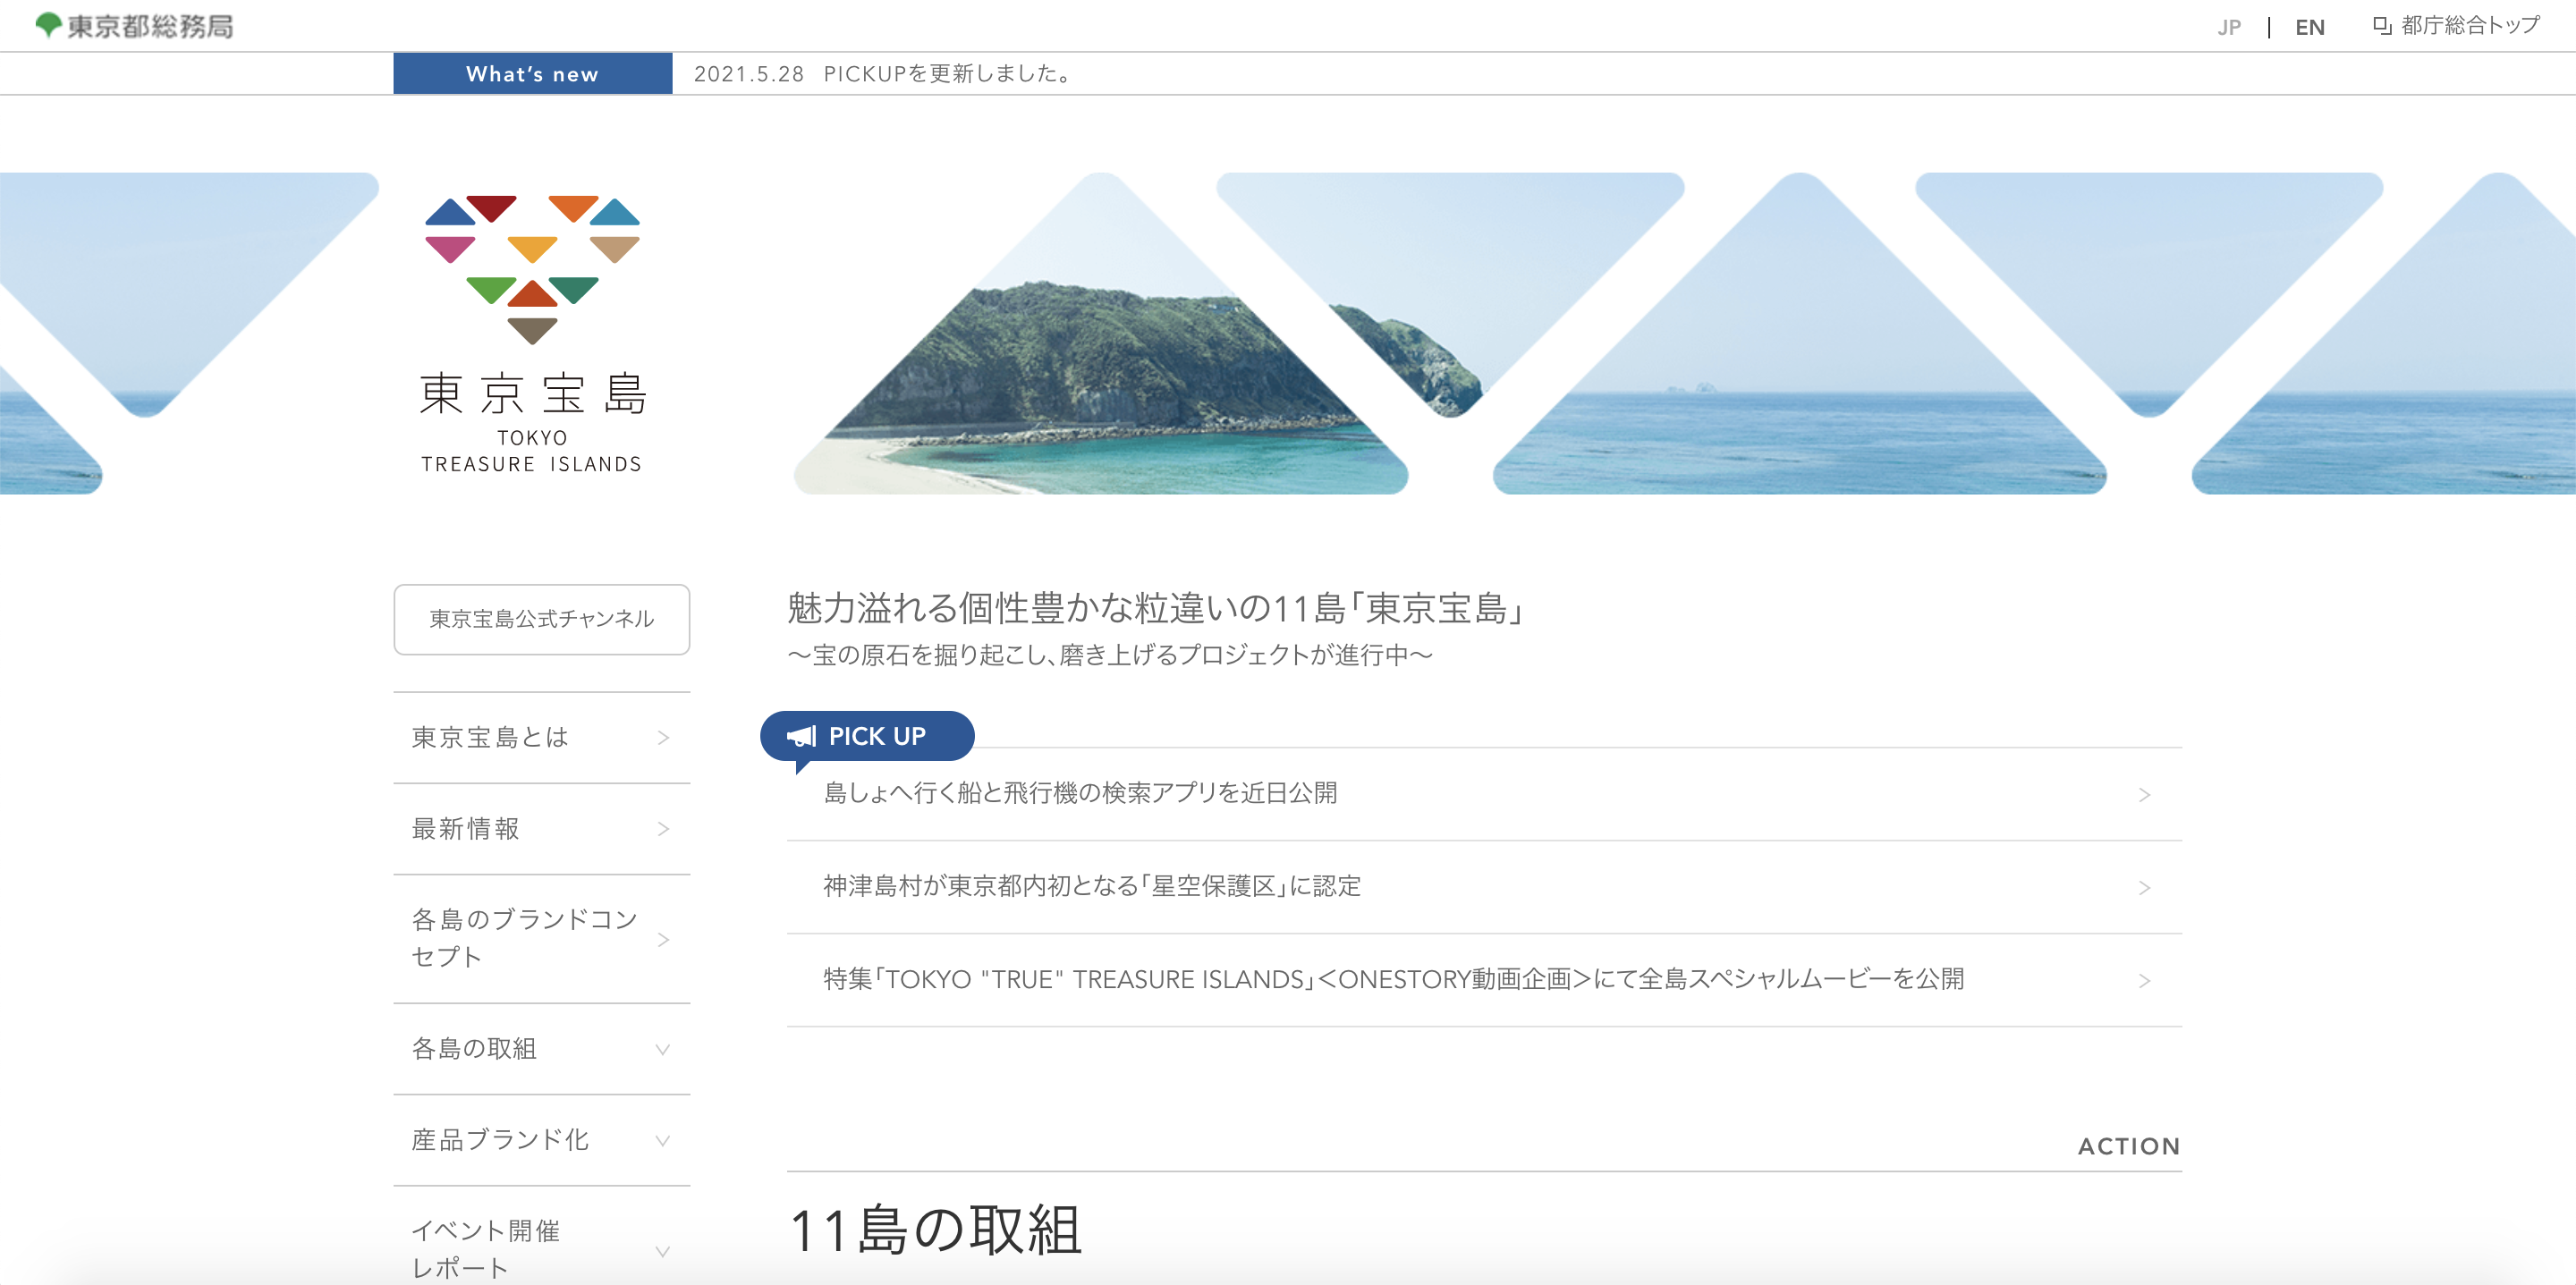The image size is (2576, 1285).
Task: Click the arrow next to 東京宝島とは
Action: pyautogui.click(x=663, y=738)
